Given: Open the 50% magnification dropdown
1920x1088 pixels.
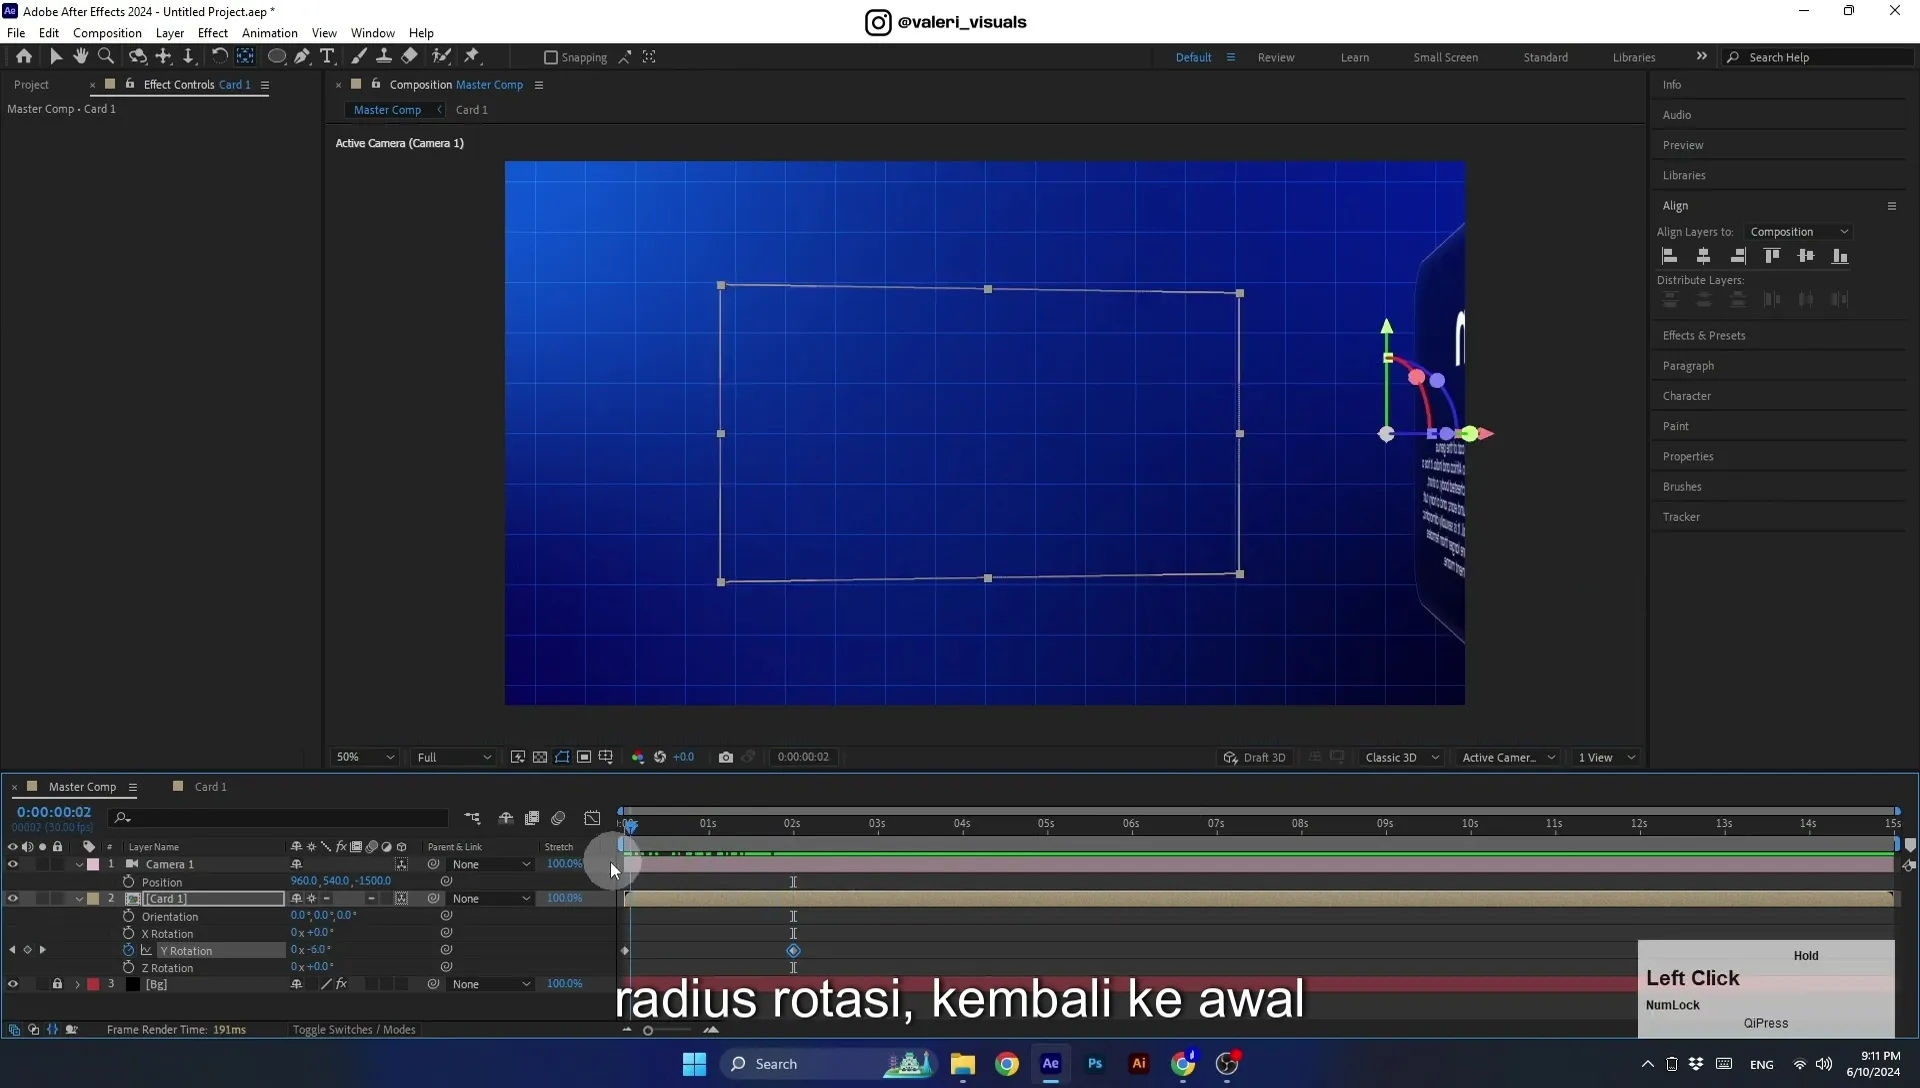Looking at the screenshot, I should click(366, 757).
